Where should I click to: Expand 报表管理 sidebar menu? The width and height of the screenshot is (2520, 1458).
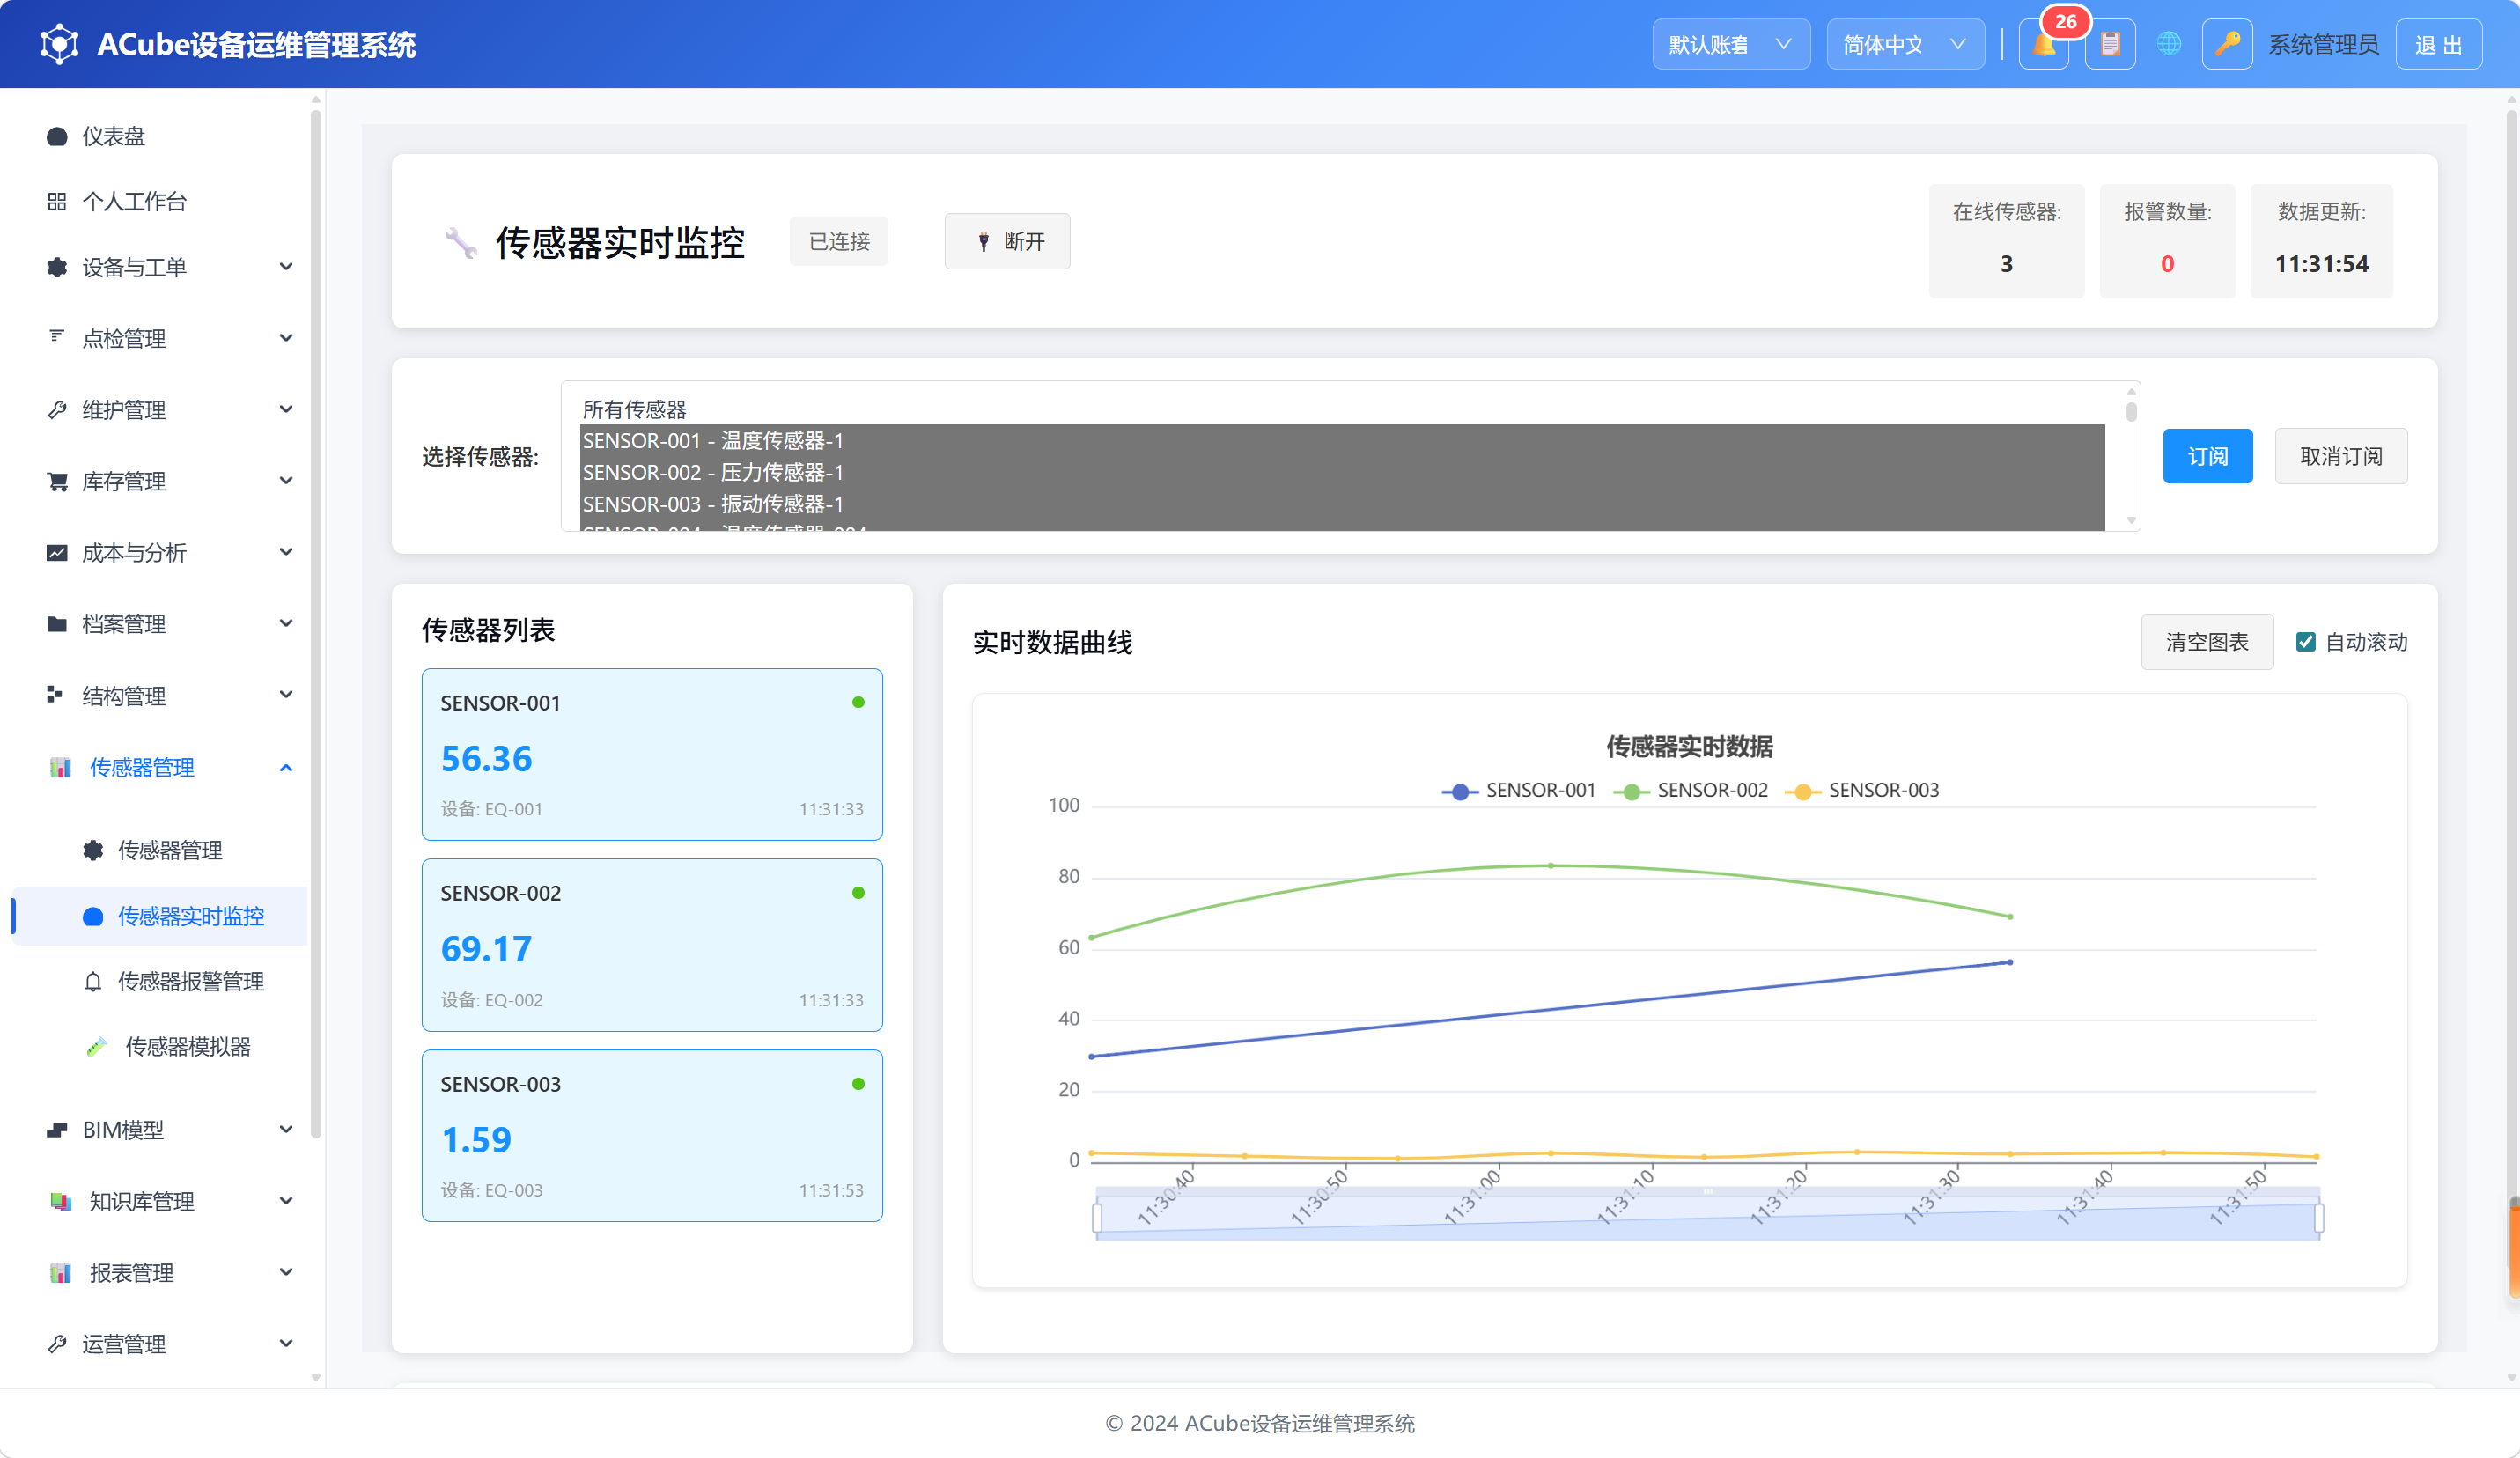[160, 1273]
